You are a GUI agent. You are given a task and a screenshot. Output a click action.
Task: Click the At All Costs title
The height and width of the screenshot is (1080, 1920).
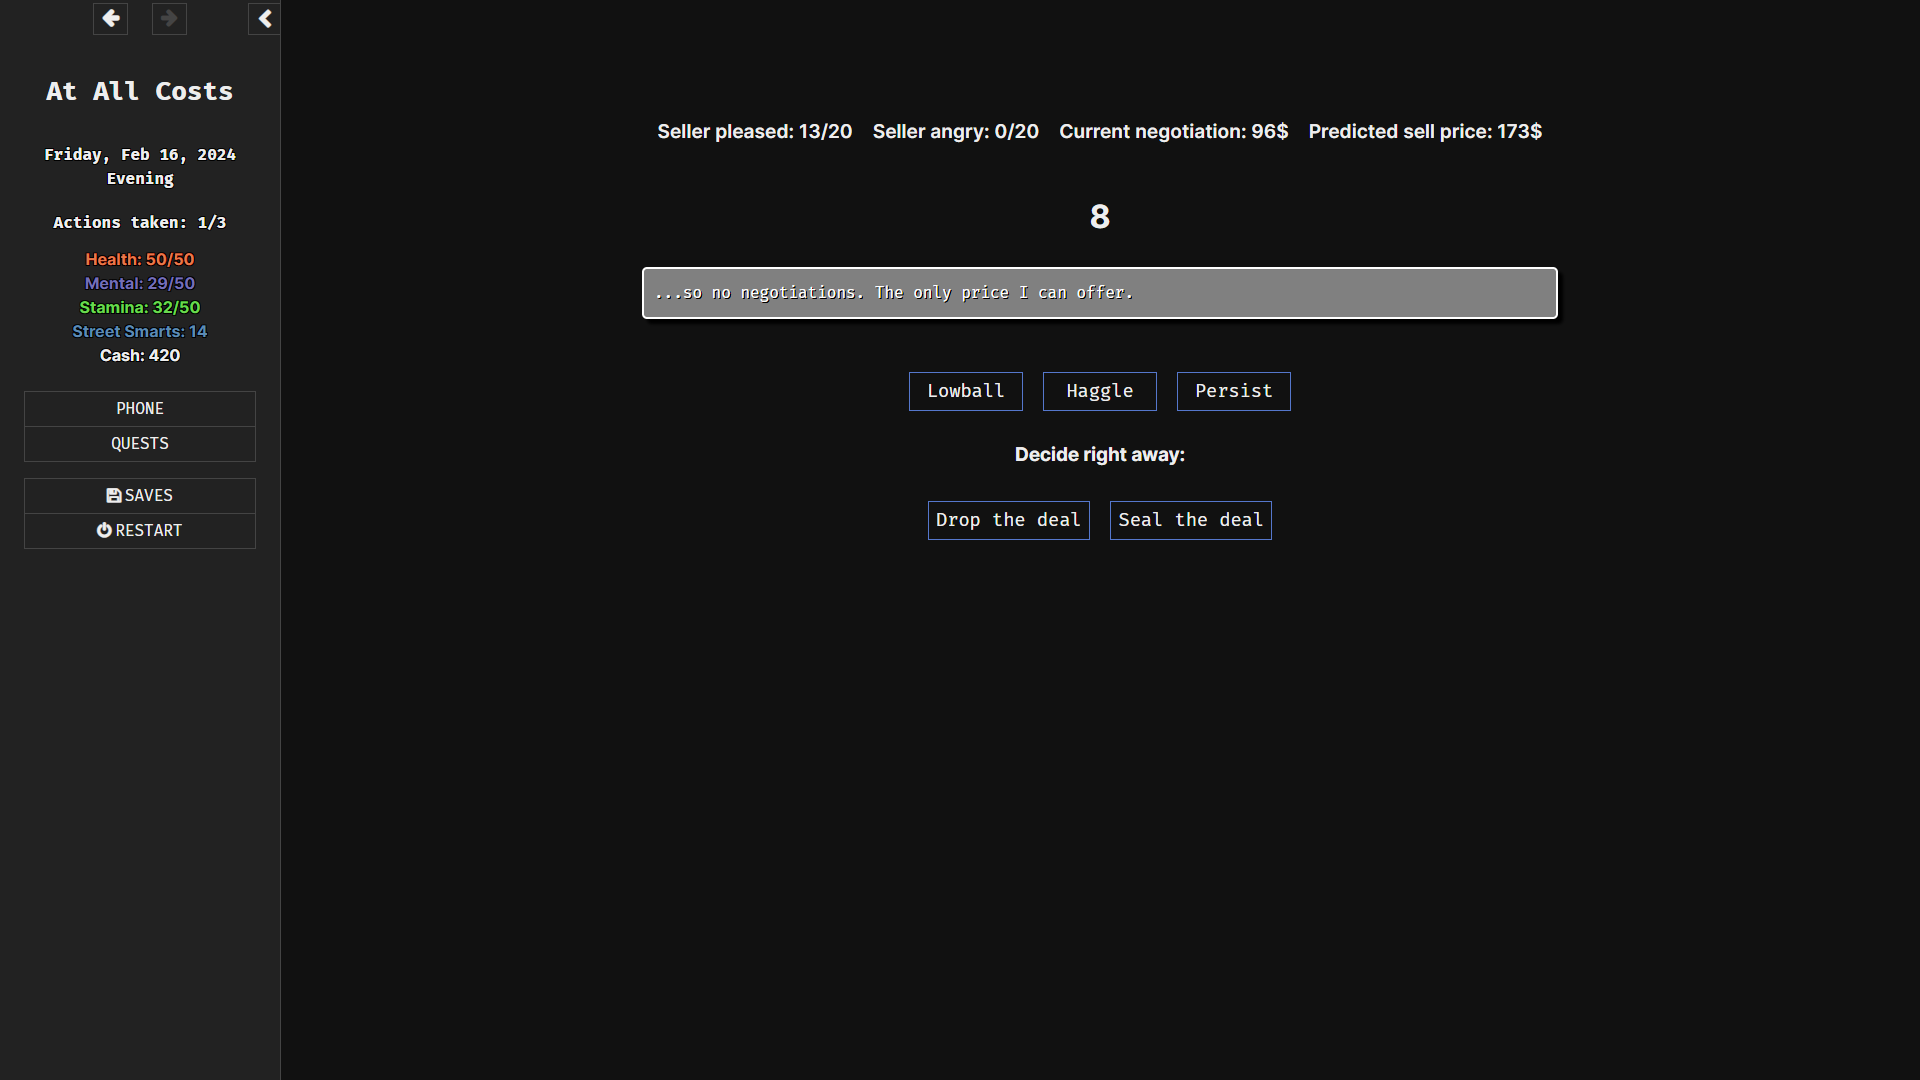point(140,91)
